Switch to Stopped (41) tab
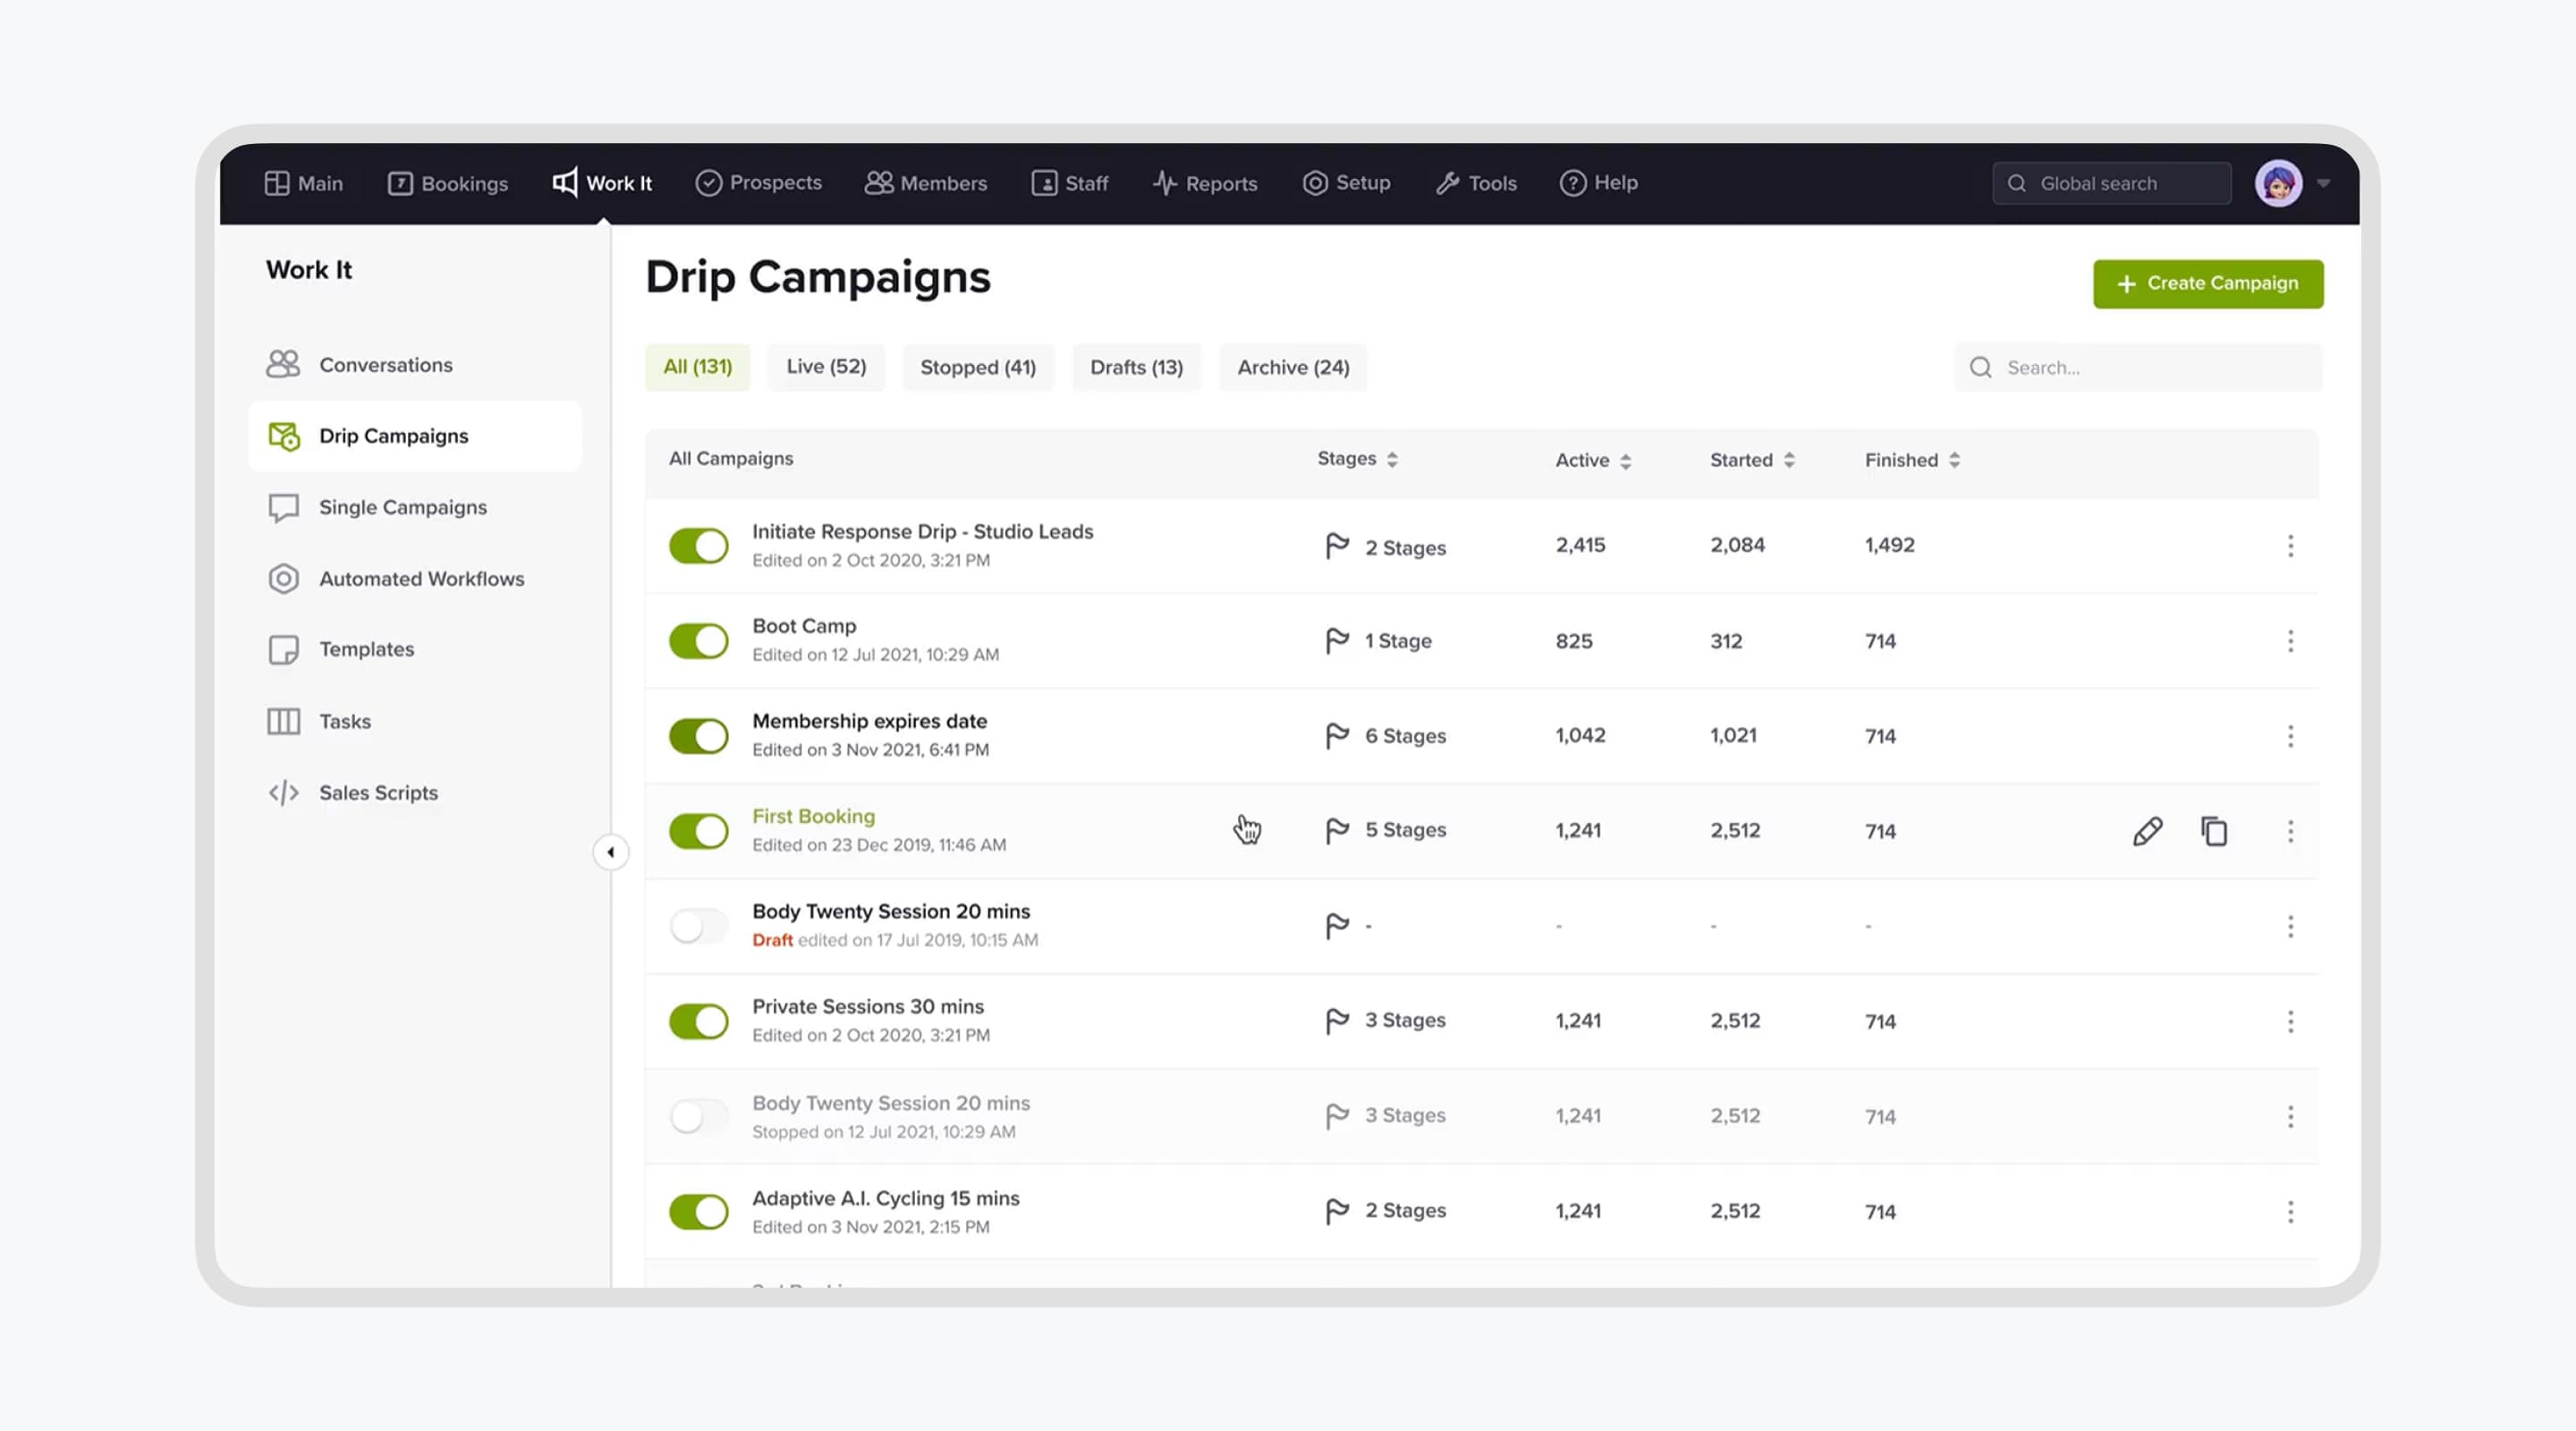 tap(978, 367)
